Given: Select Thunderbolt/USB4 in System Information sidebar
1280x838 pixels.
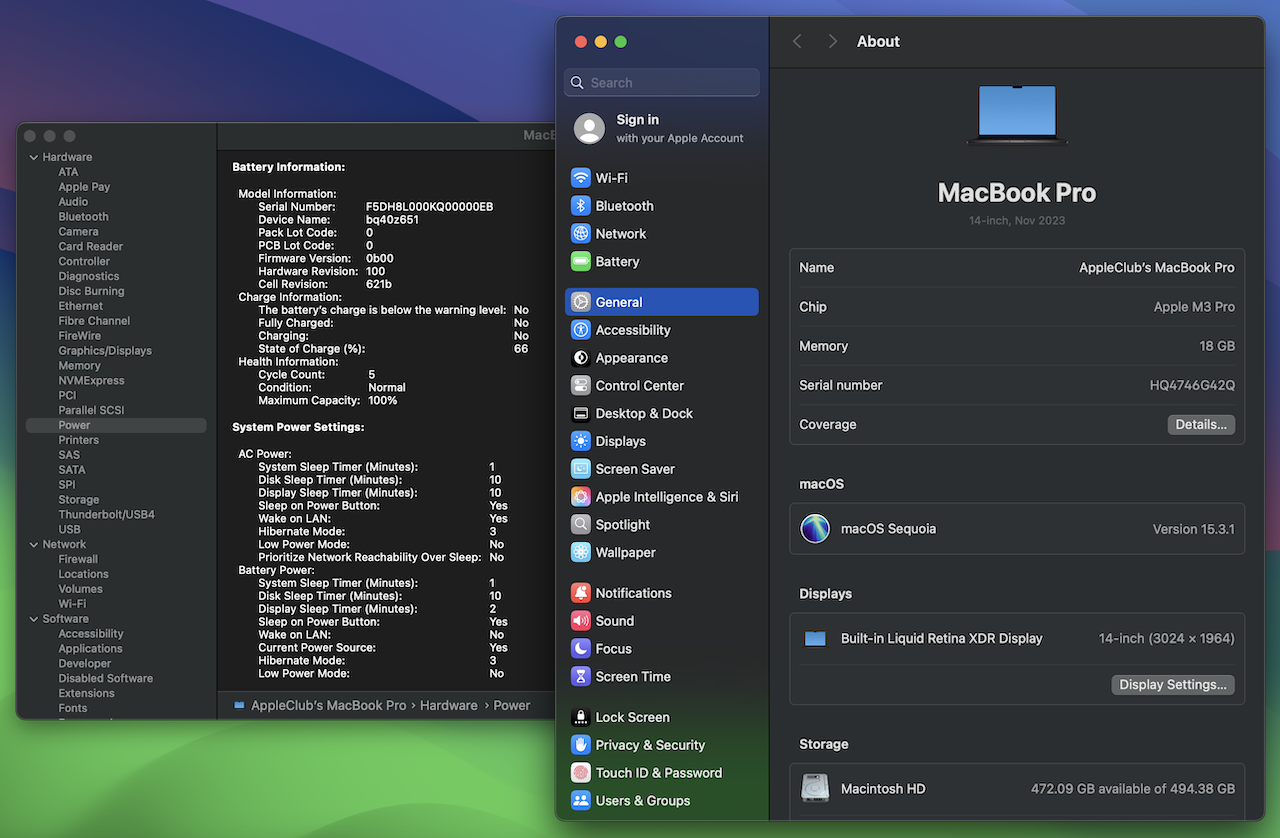Looking at the screenshot, I should (x=106, y=515).
